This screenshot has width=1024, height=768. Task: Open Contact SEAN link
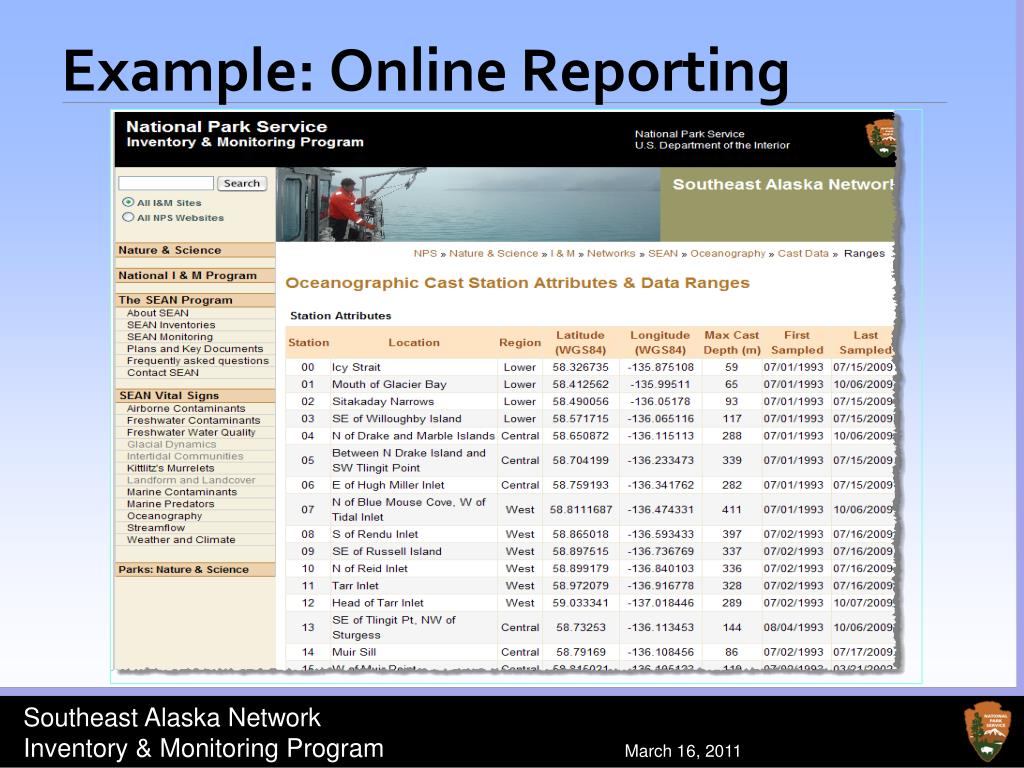[x=163, y=372]
